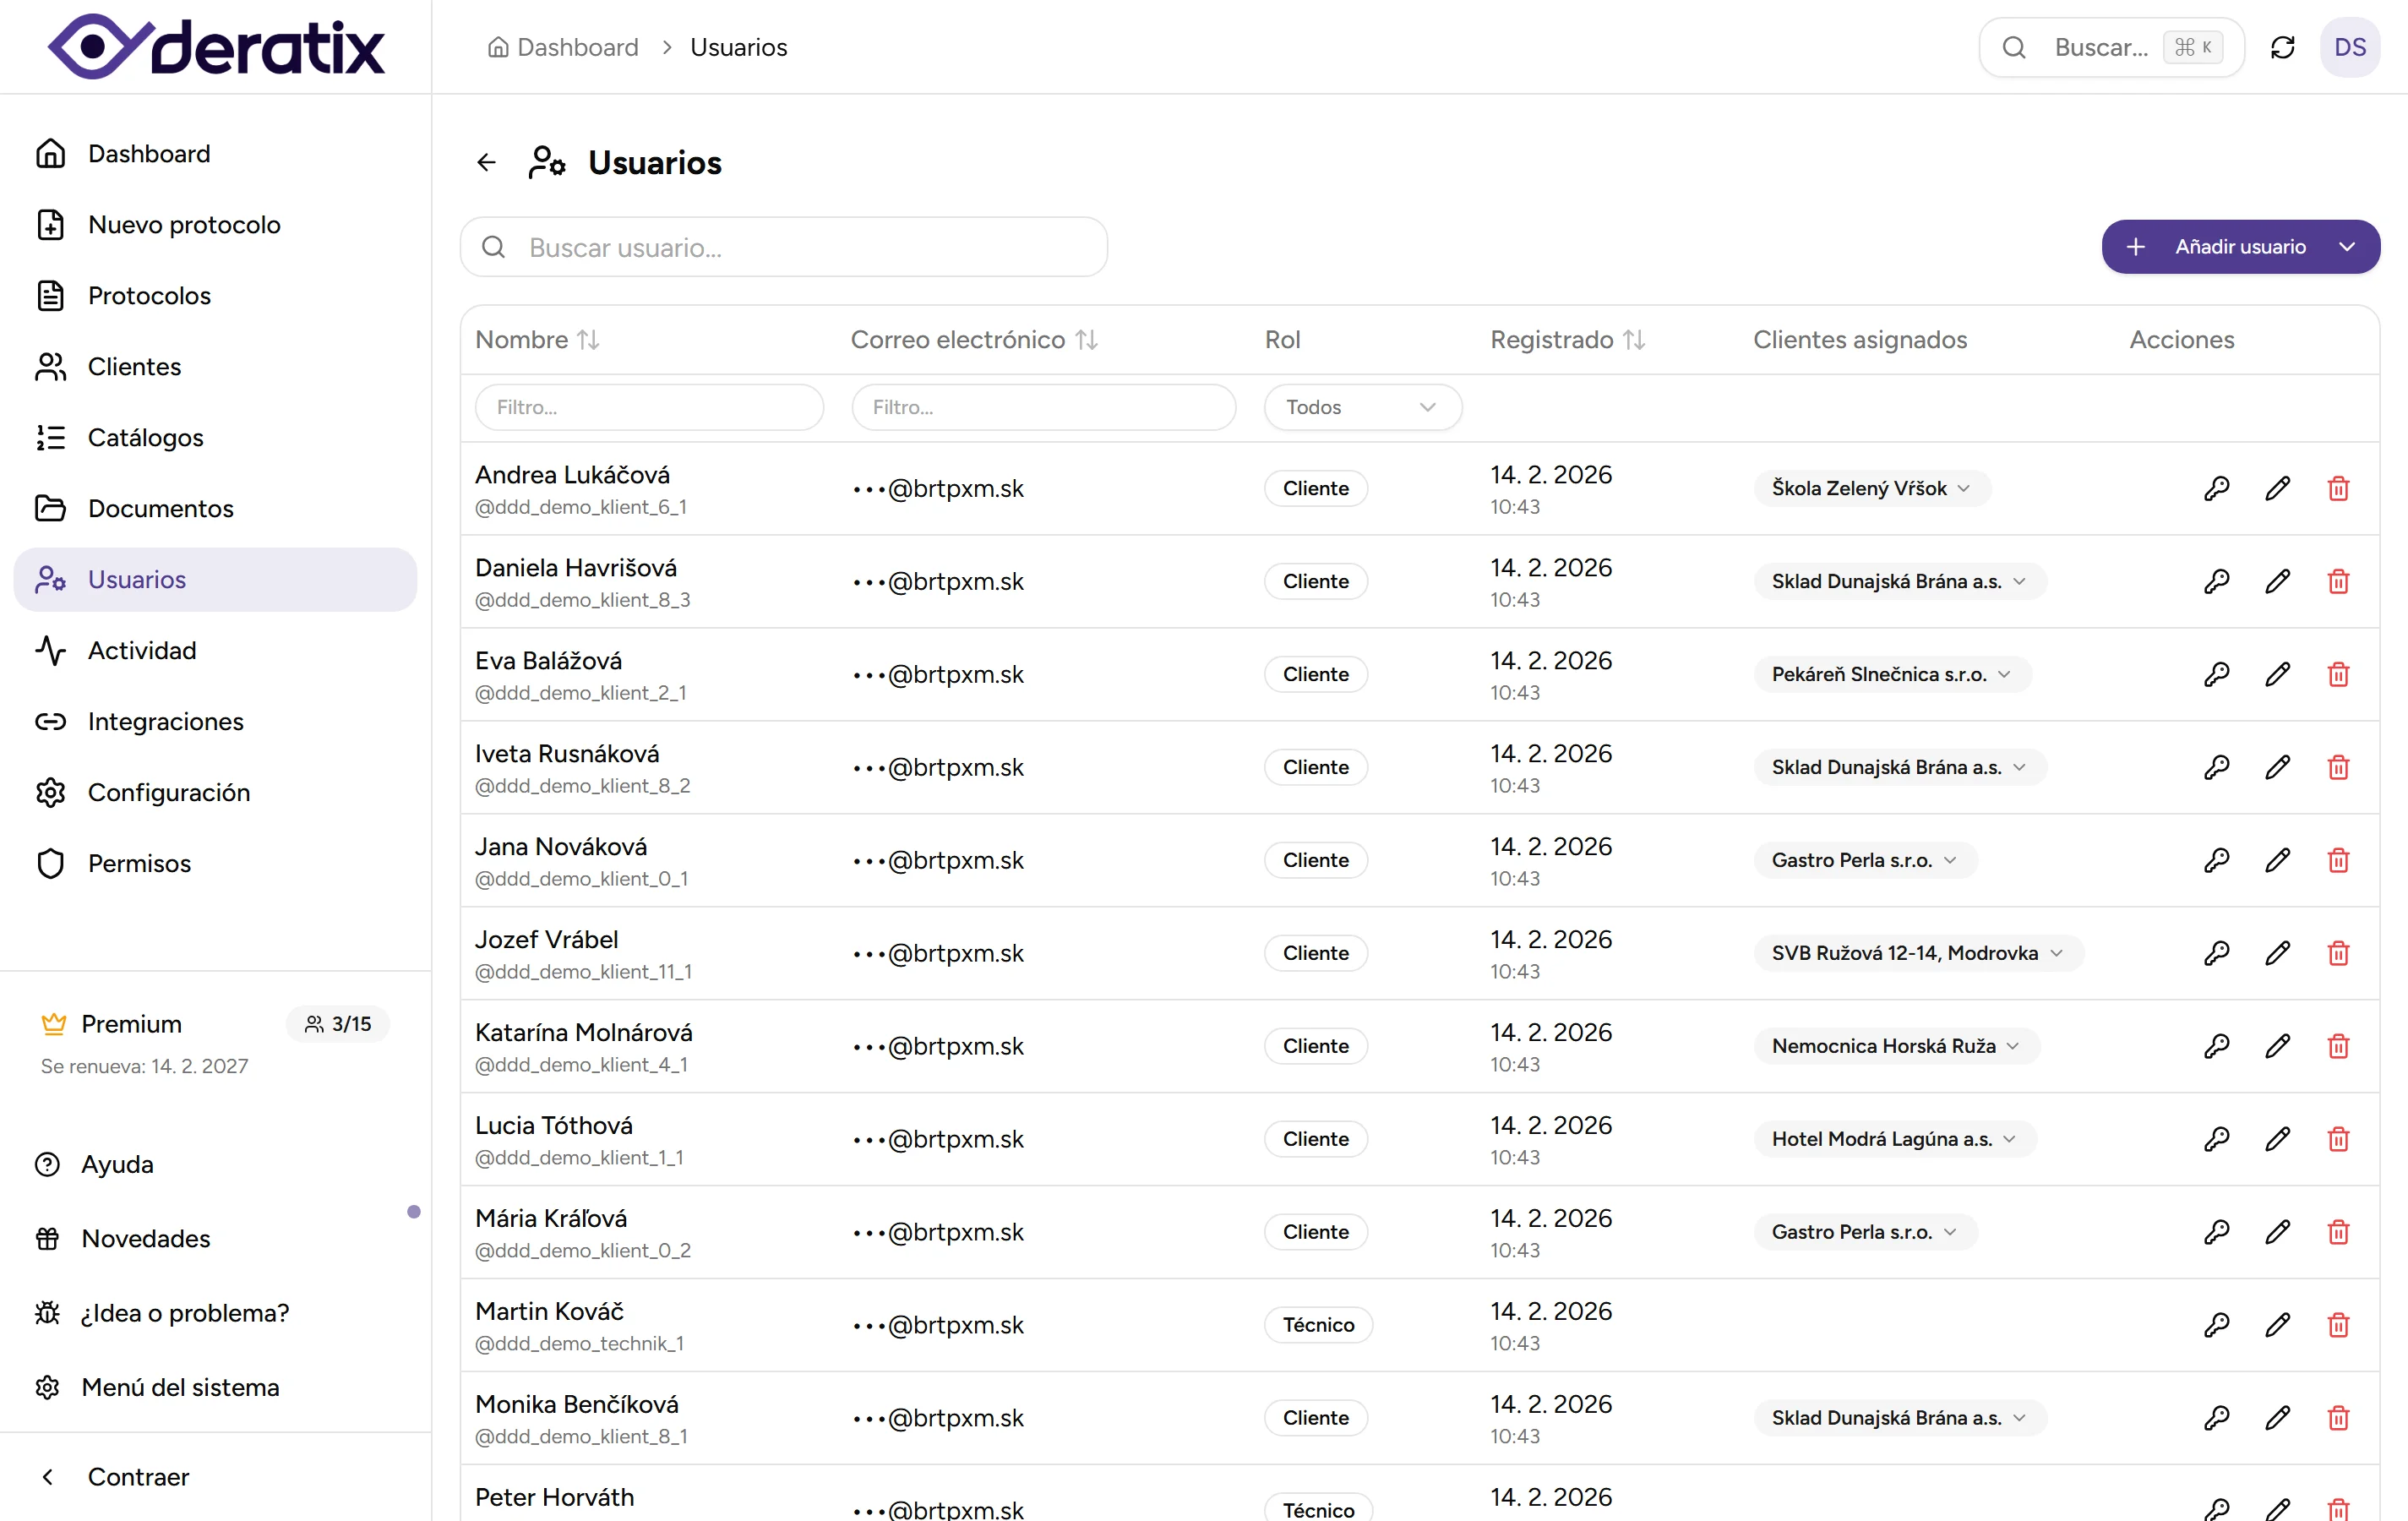Click the trash icon for Mária Kráľová

pyautogui.click(x=2338, y=1232)
